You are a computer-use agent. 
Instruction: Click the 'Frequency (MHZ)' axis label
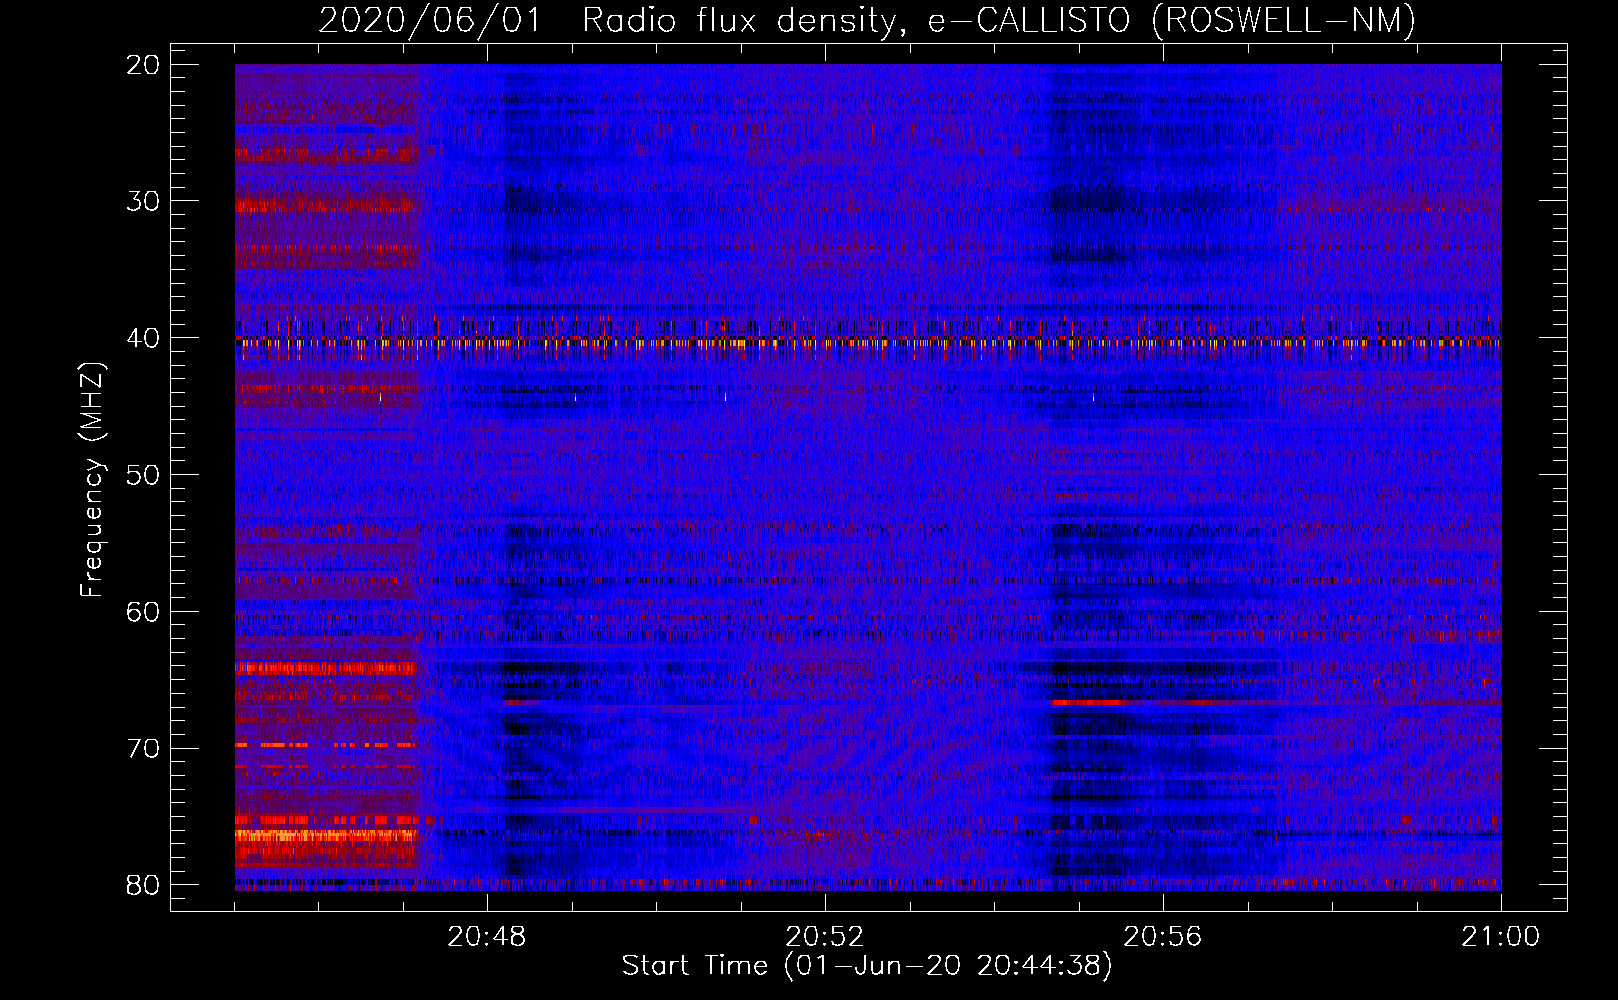click(91, 479)
